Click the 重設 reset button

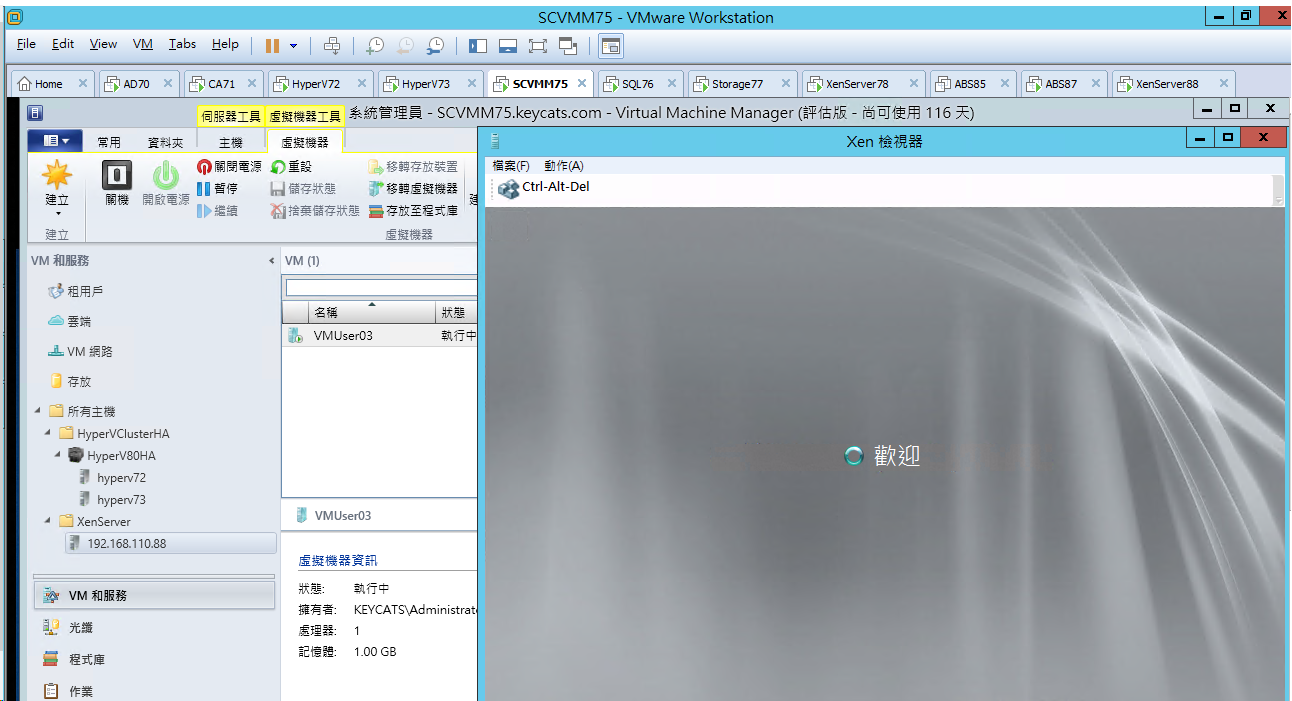point(292,167)
